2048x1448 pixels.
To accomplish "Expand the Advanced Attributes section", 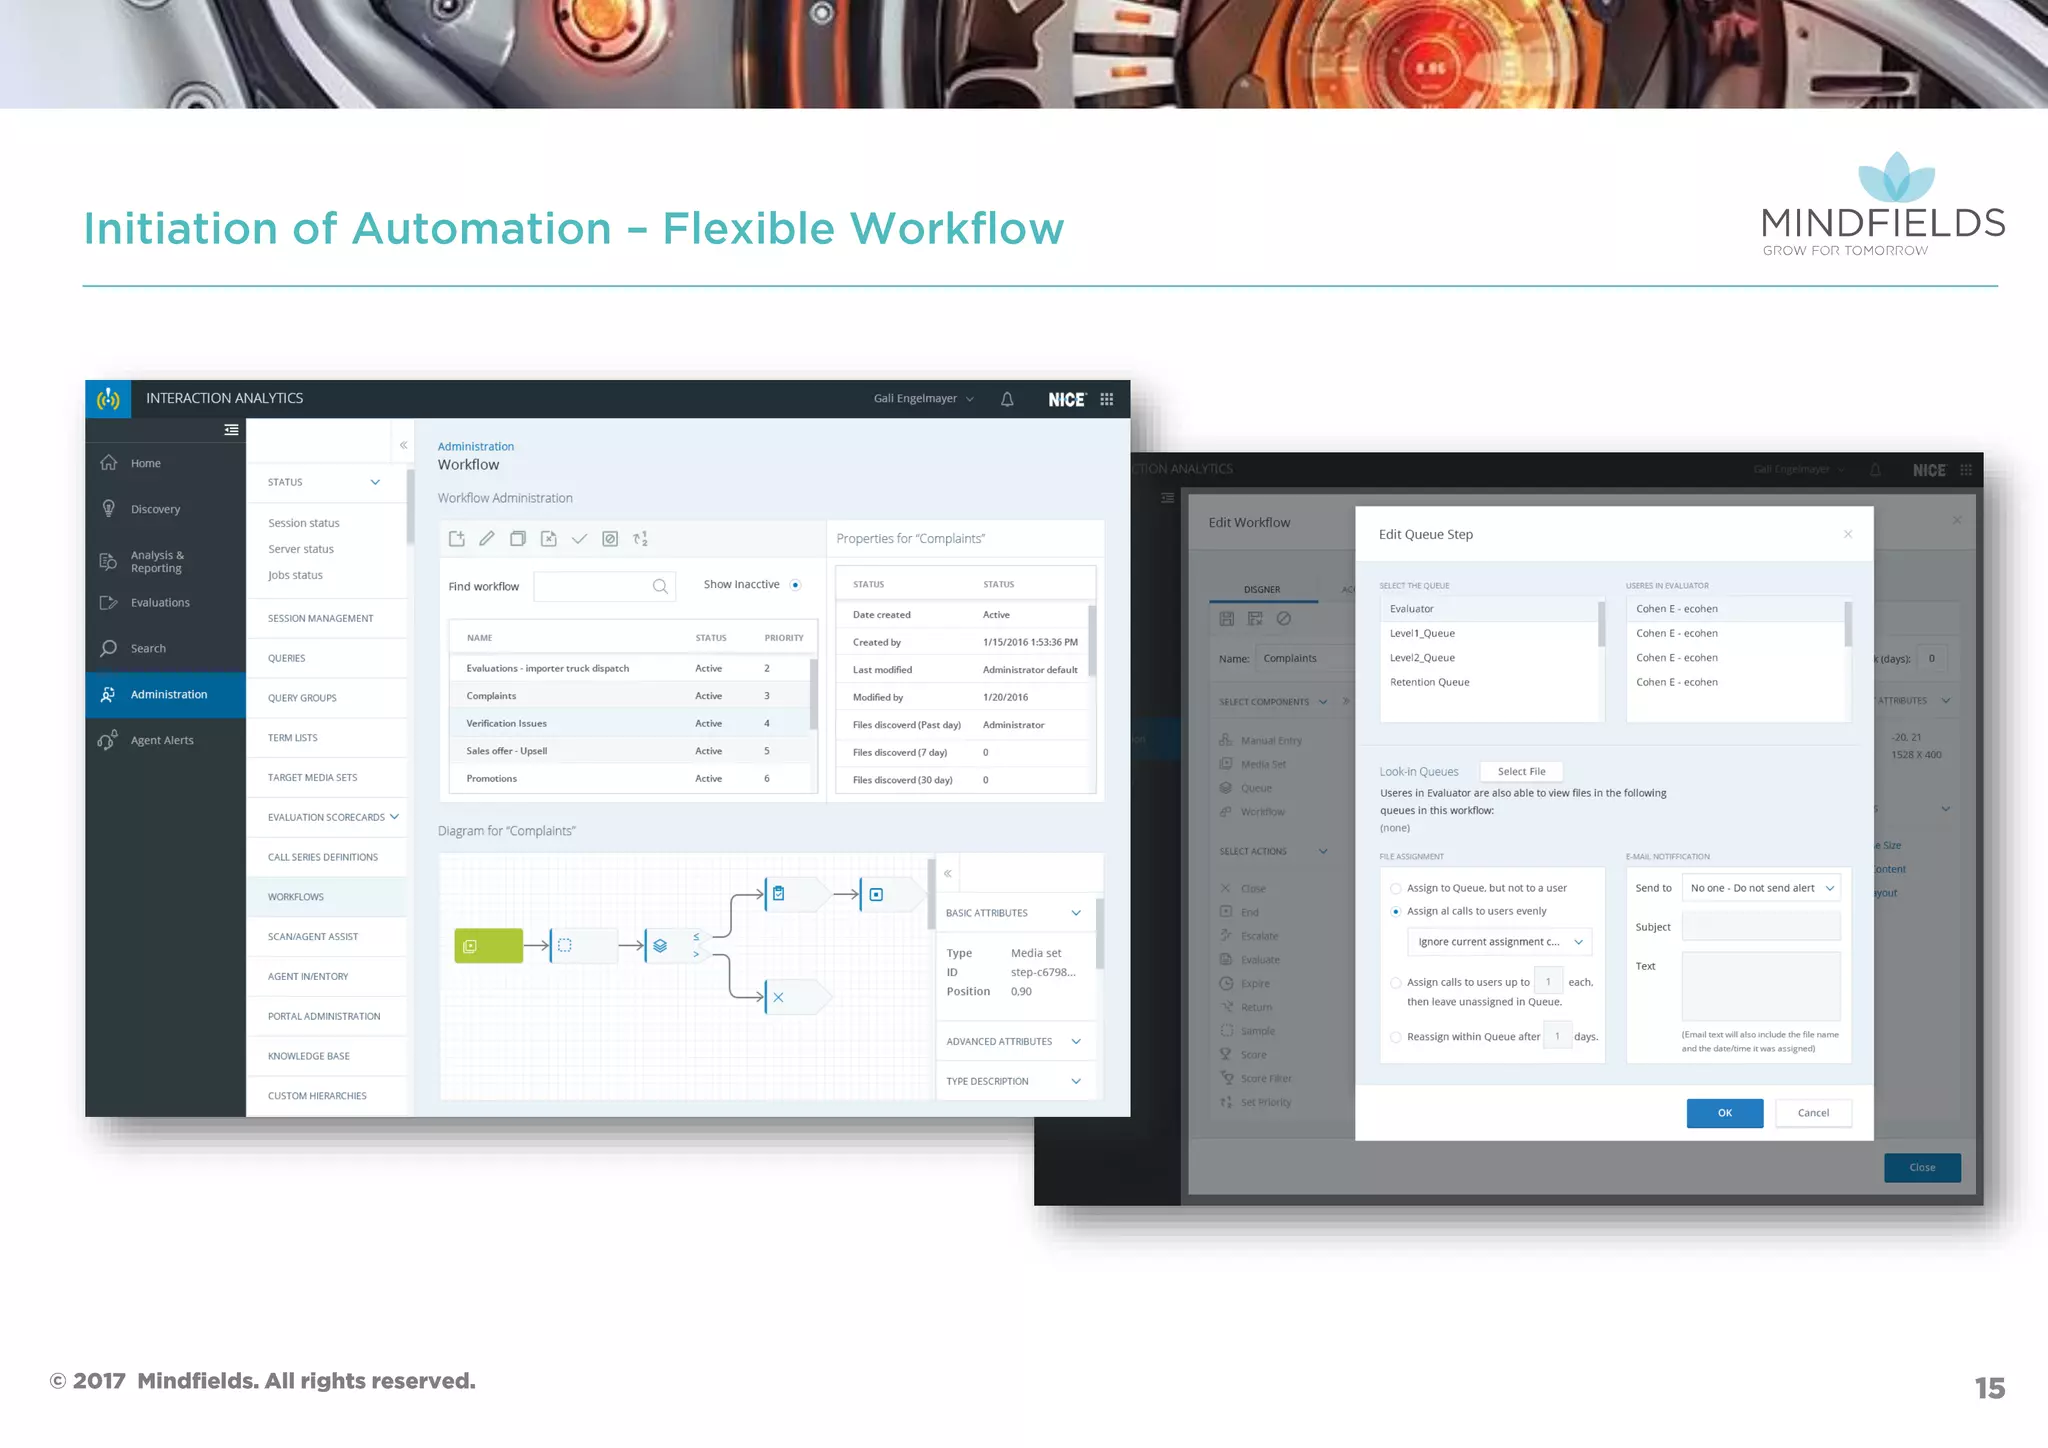I will [x=1076, y=1042].
